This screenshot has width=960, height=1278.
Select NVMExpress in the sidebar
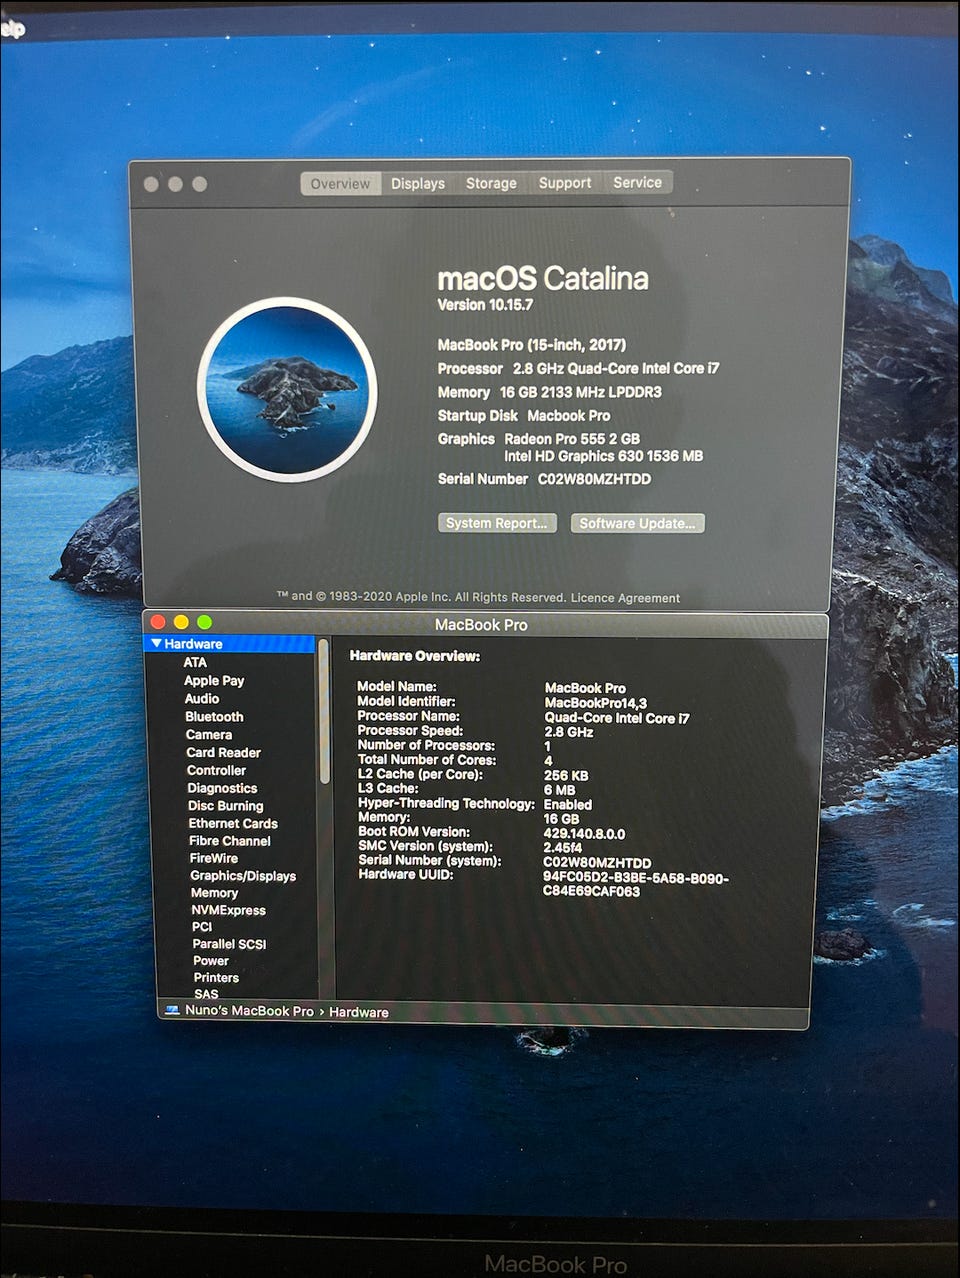(x=228, y=910)
